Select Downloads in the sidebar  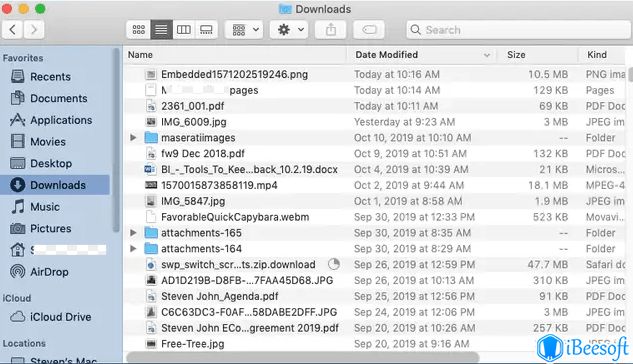(54, 185)
